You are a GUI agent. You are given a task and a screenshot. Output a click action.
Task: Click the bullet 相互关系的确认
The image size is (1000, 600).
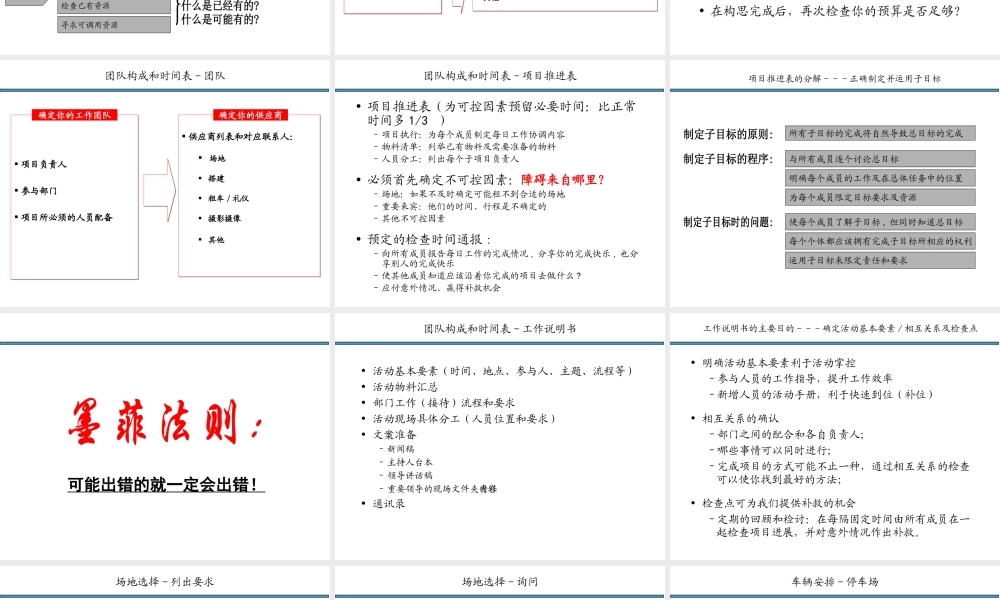coord(740,418)
